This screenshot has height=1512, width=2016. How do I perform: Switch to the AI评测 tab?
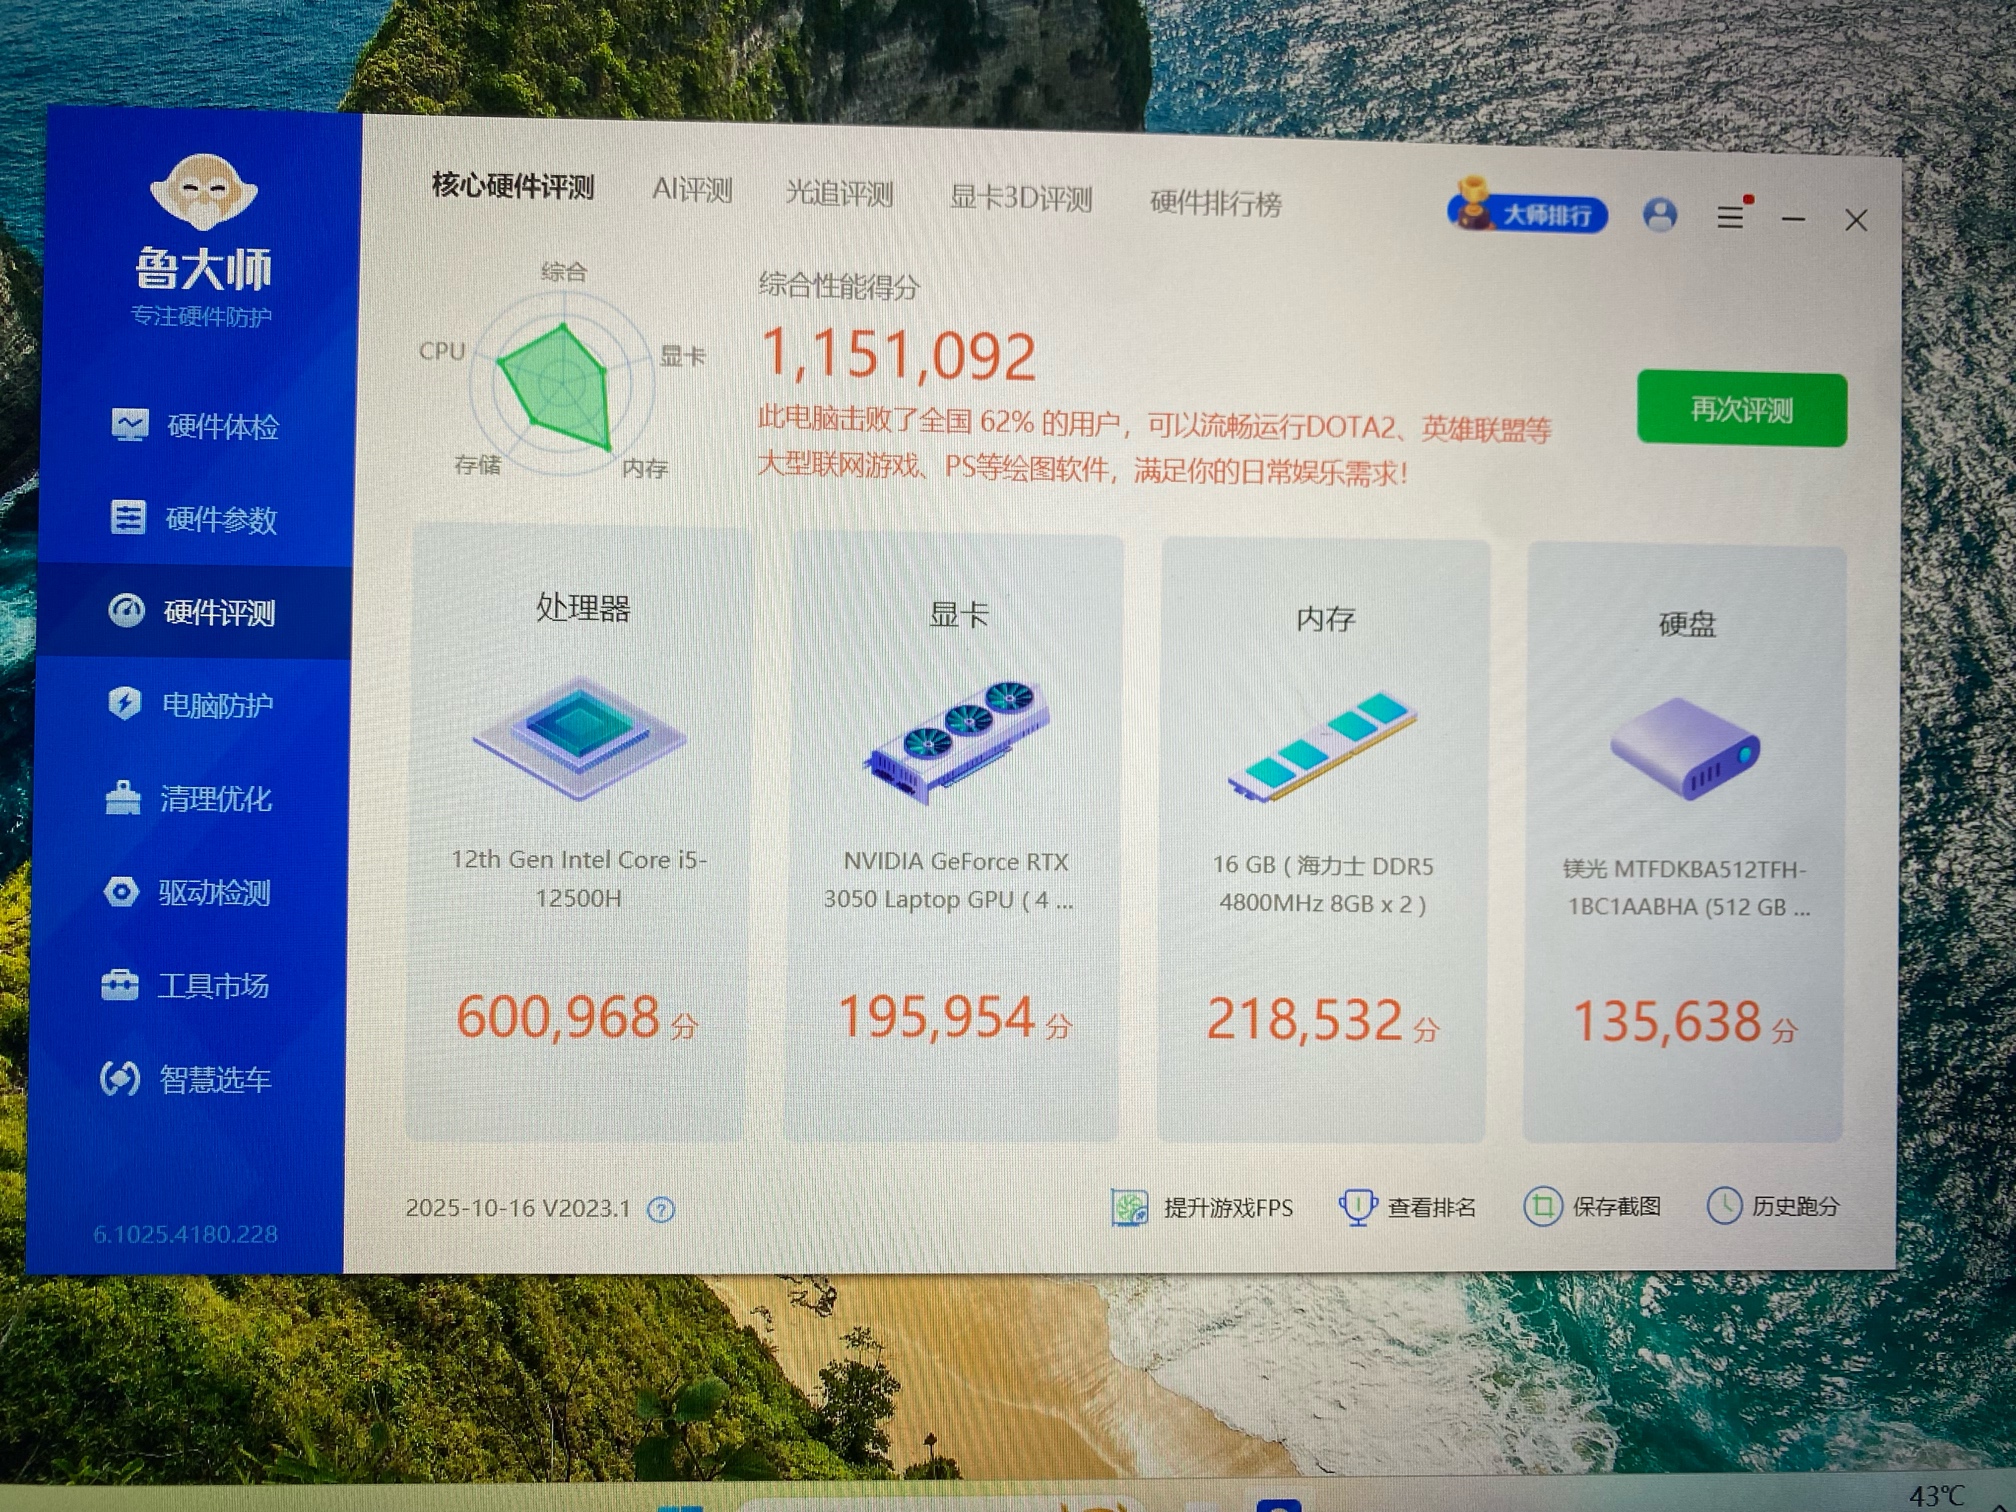click(x=692, y=190)
